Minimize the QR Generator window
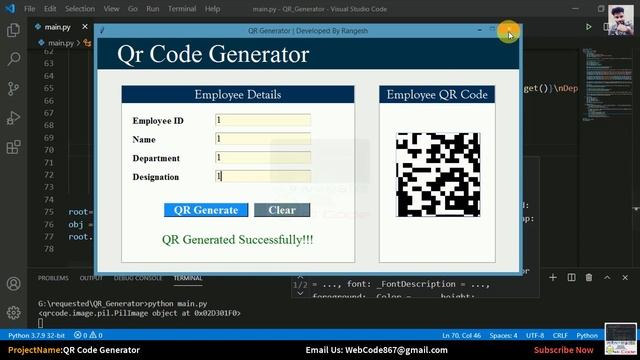Screen dimensions: 640x360 coord(480,30)
